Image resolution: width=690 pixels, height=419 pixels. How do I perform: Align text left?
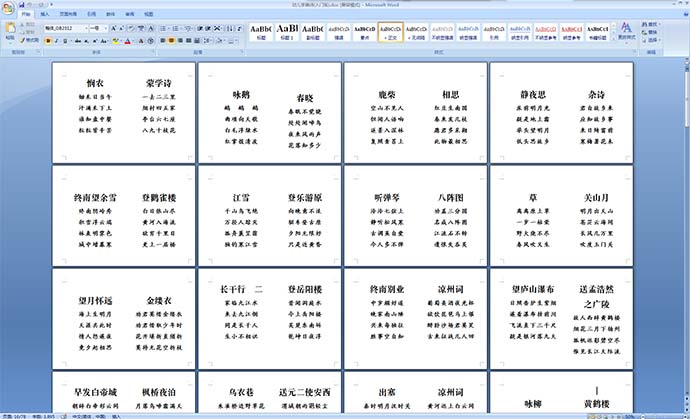click(163, 41)
